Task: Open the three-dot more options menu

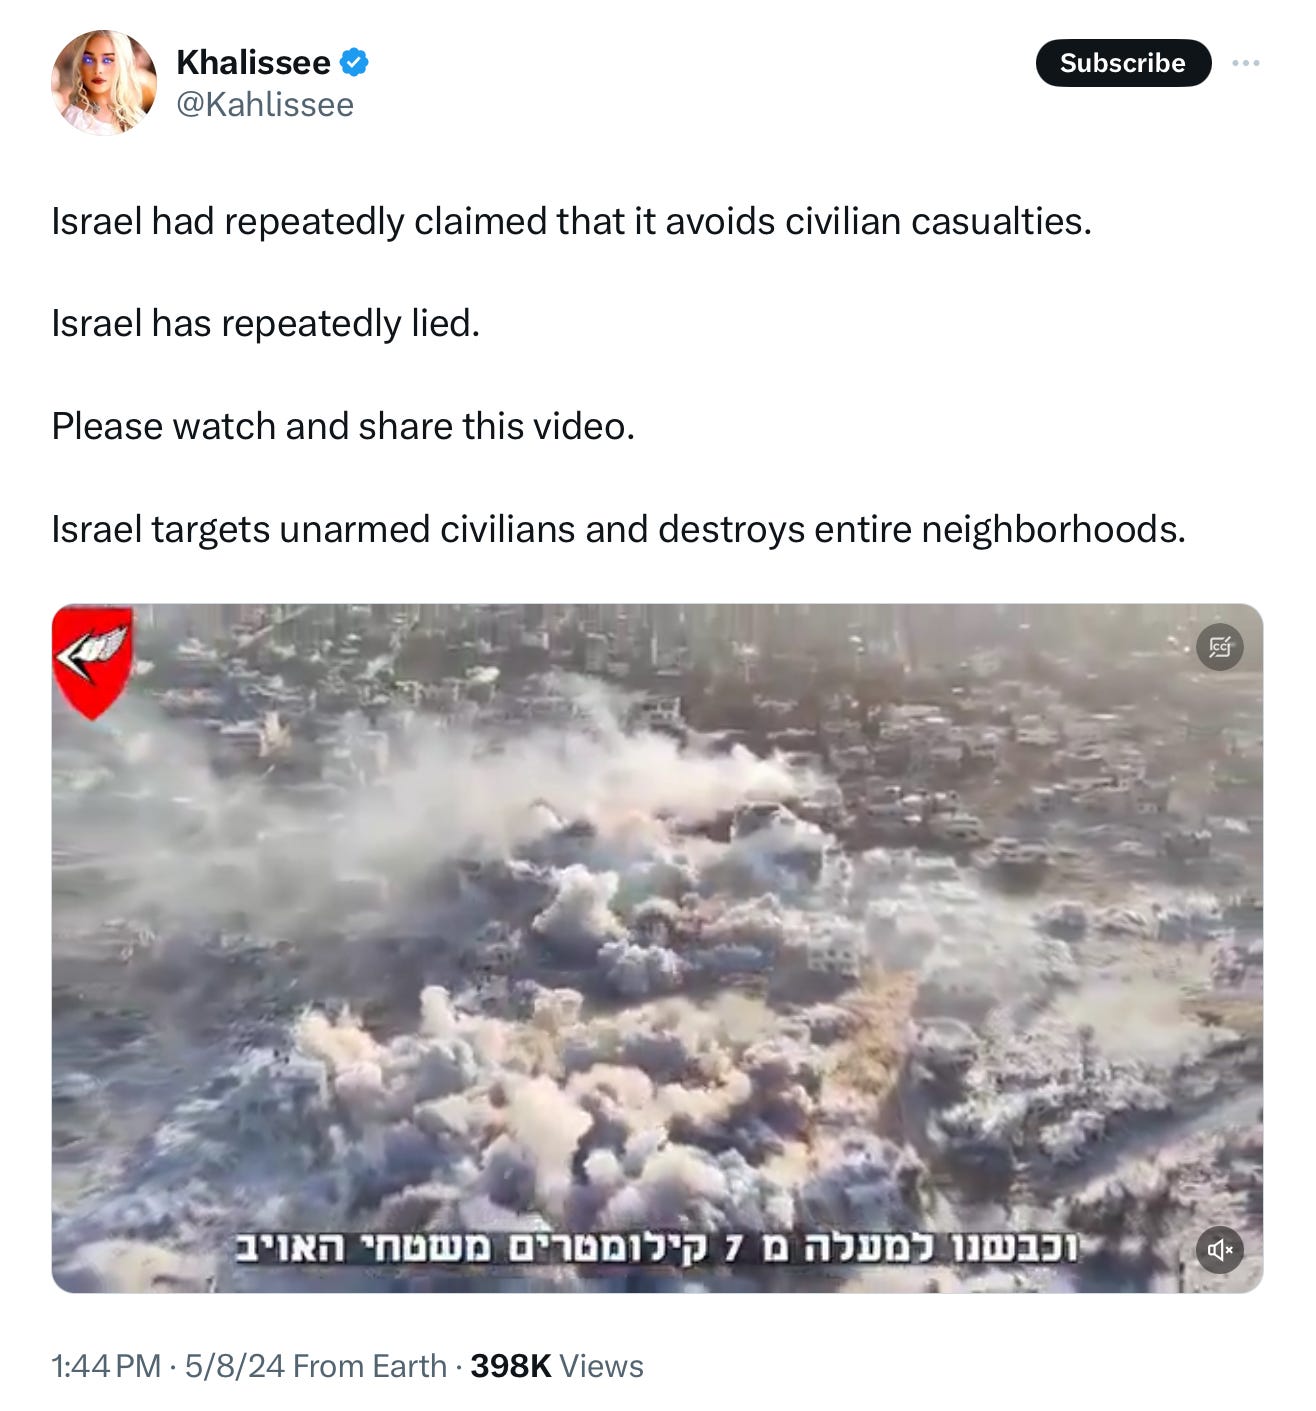Action: coord(1245,63)
